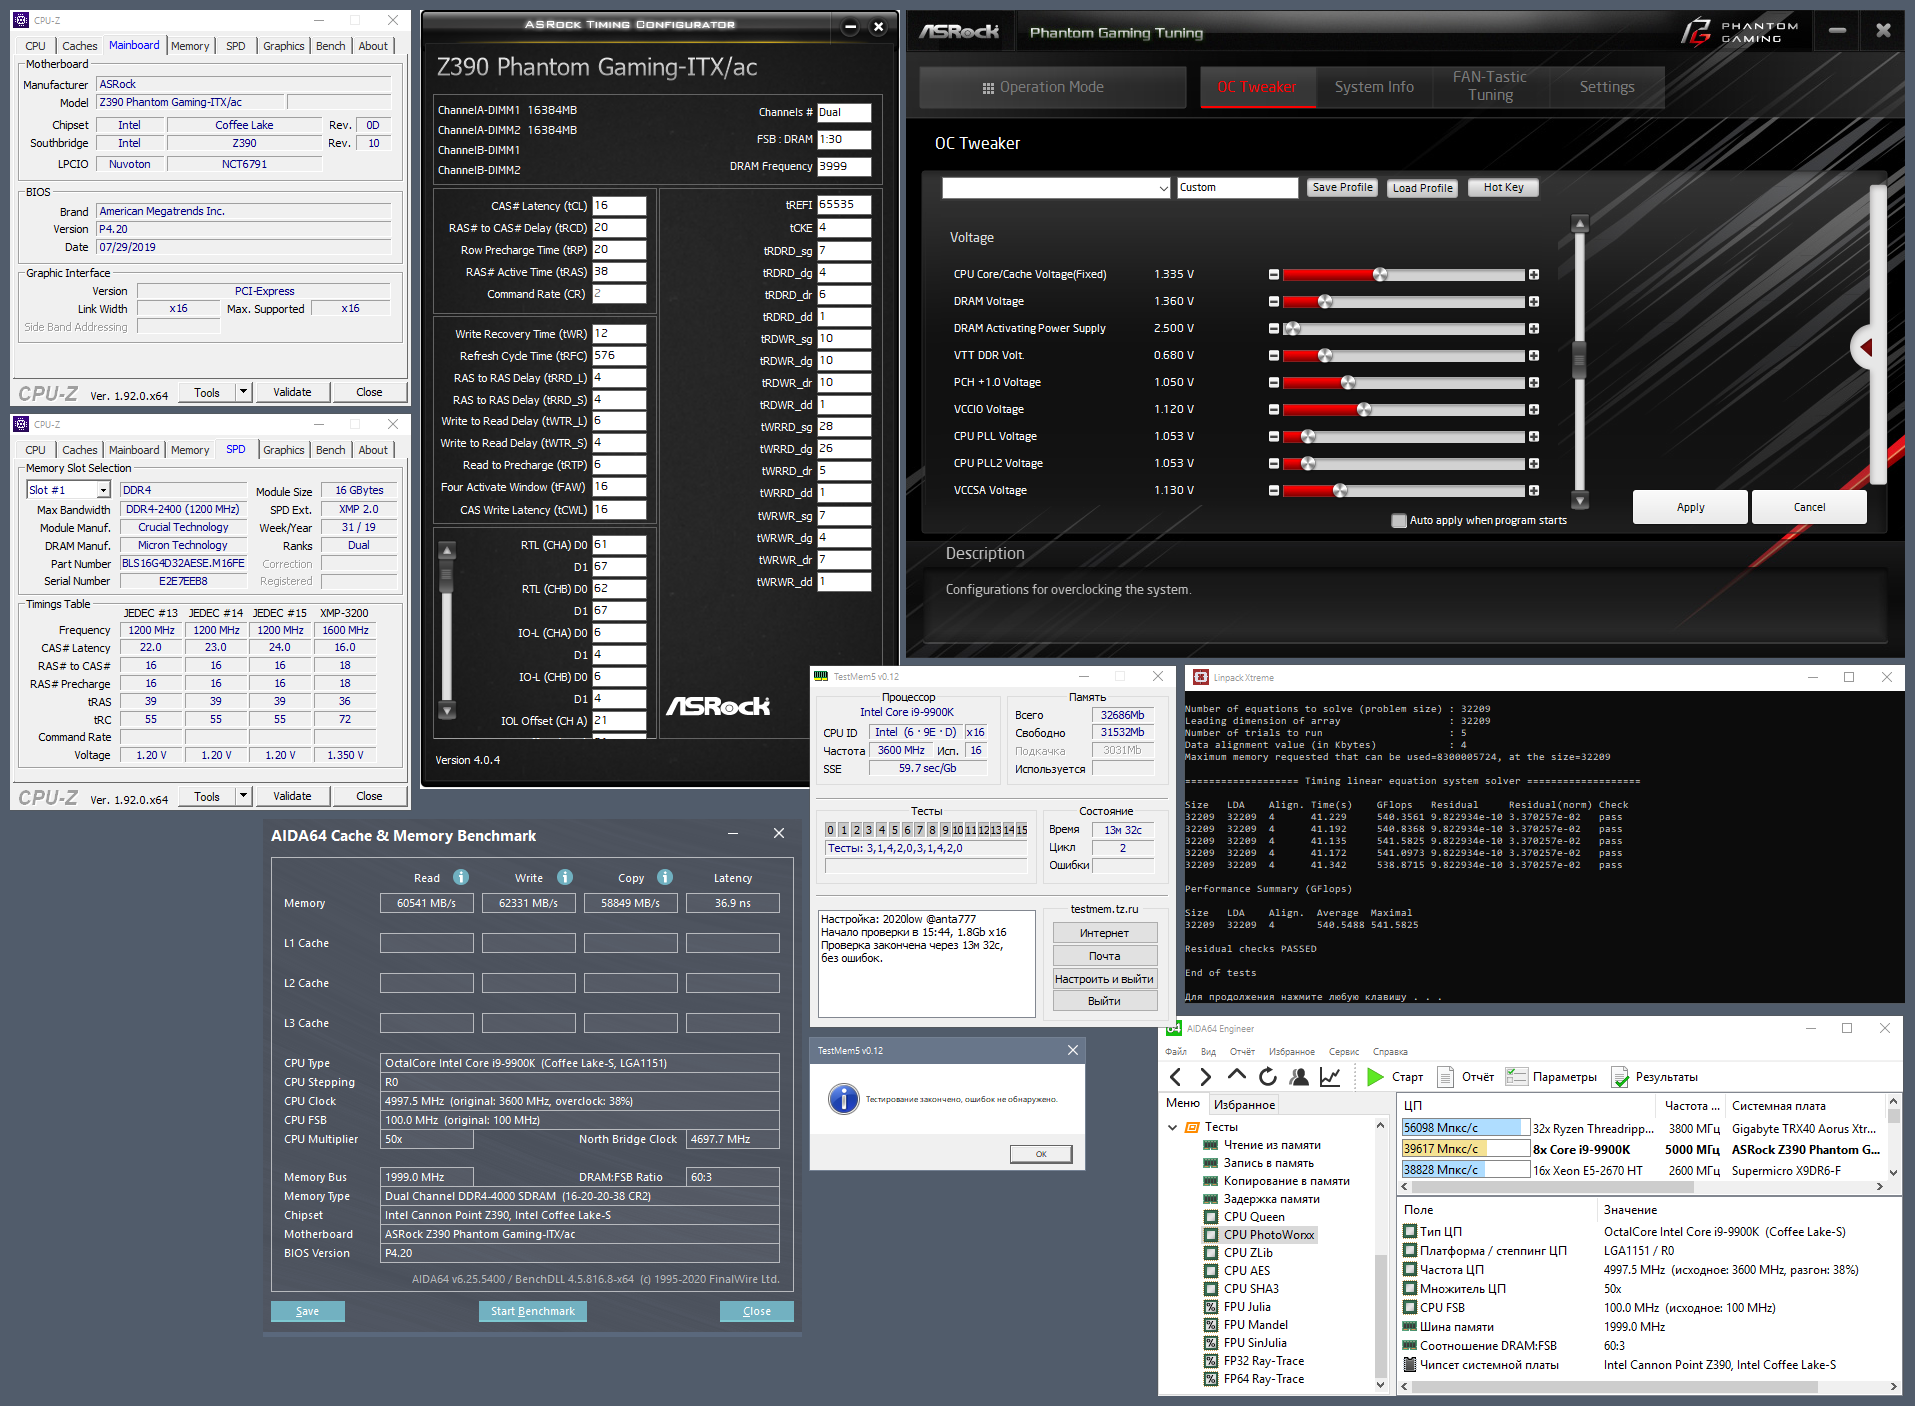Screen dimensions: 1915x1406
Task: Click the Custom profile name field
Action: [x=1237, y=188]
